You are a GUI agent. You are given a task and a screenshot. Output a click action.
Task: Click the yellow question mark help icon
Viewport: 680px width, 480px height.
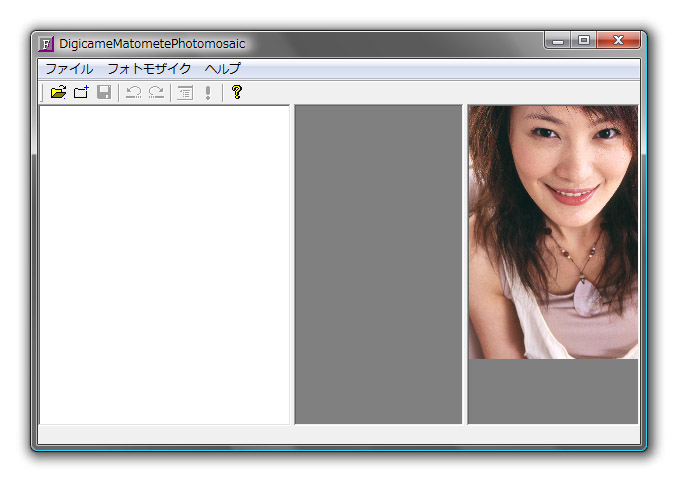tap(237, 92)
